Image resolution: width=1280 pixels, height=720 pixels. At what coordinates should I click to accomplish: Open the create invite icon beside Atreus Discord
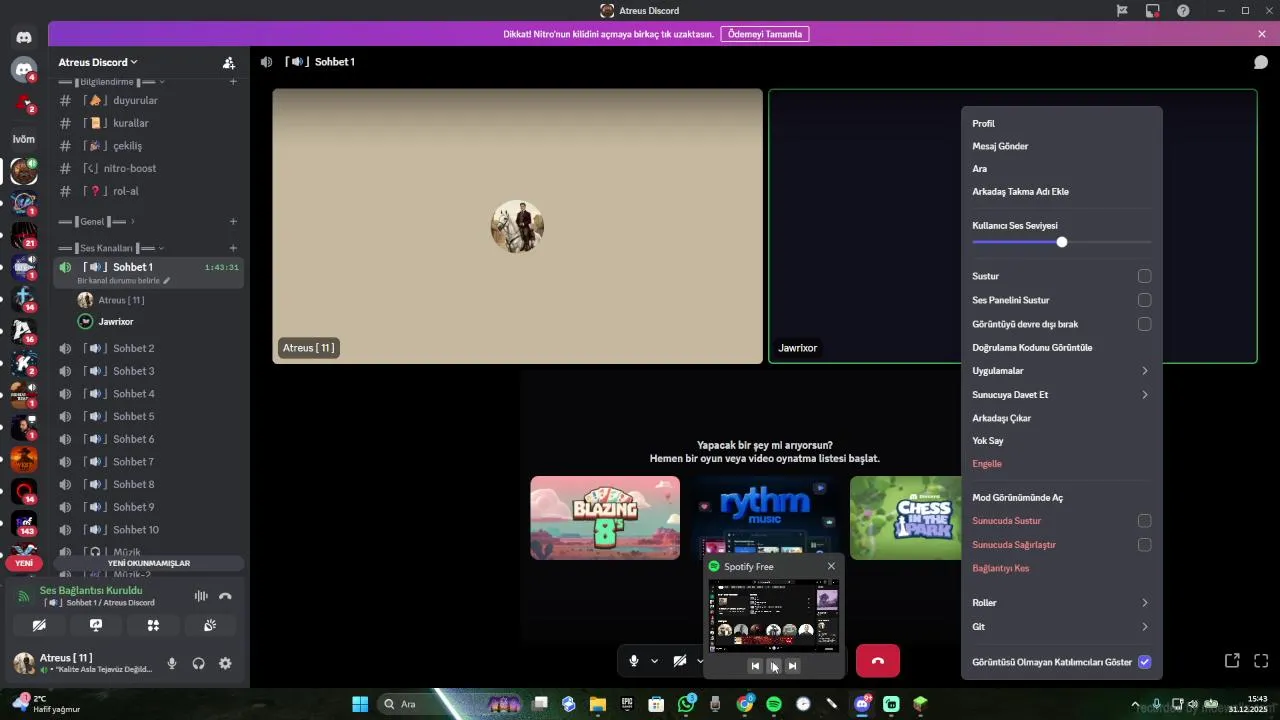point(229,62)
